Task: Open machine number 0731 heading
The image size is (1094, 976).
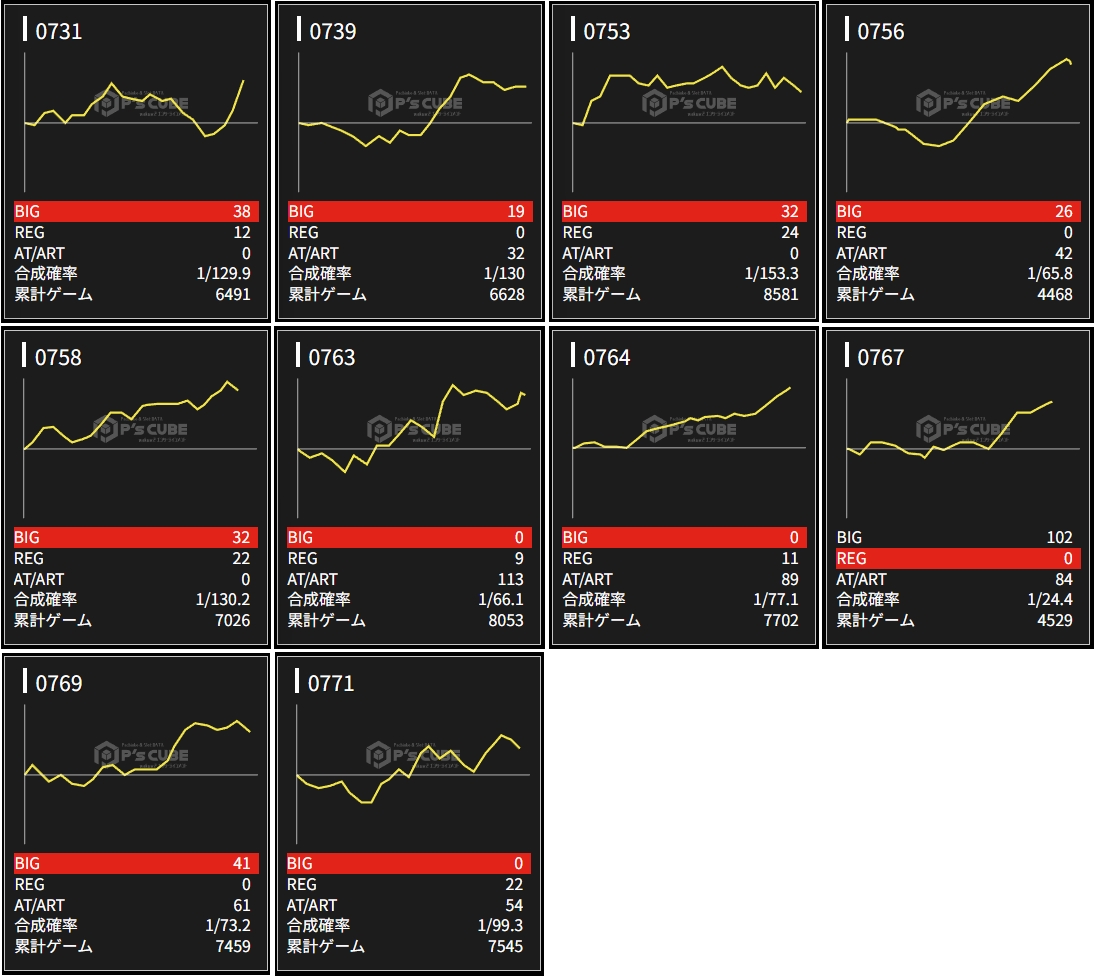Action: coord(59,31)
